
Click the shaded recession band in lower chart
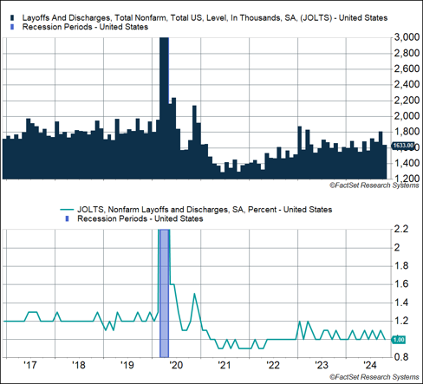coord(164,293)
